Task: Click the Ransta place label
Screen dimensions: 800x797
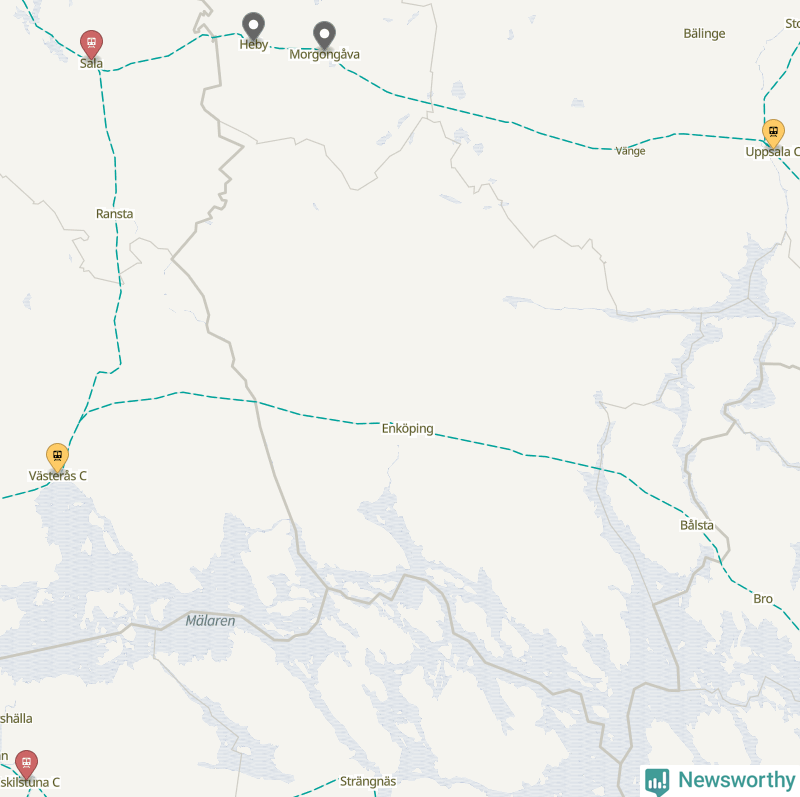Action: coord(114,214)
